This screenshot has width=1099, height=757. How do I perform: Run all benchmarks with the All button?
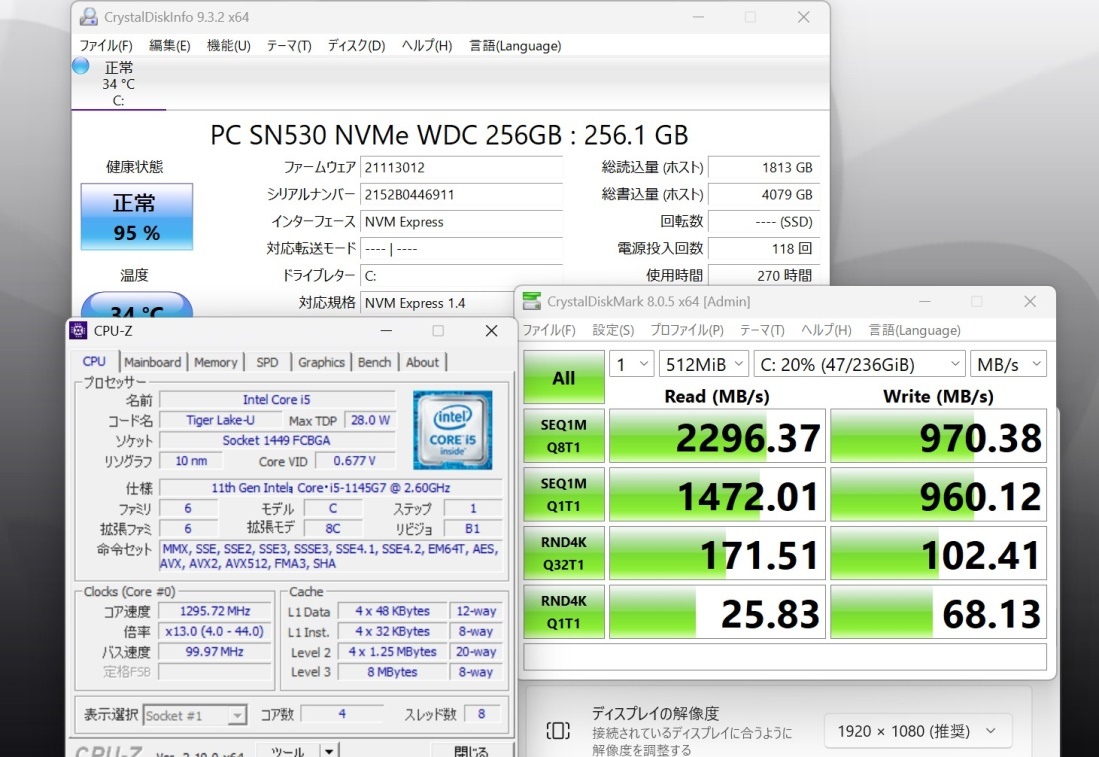pyautogui.click(x=564, y=378)
